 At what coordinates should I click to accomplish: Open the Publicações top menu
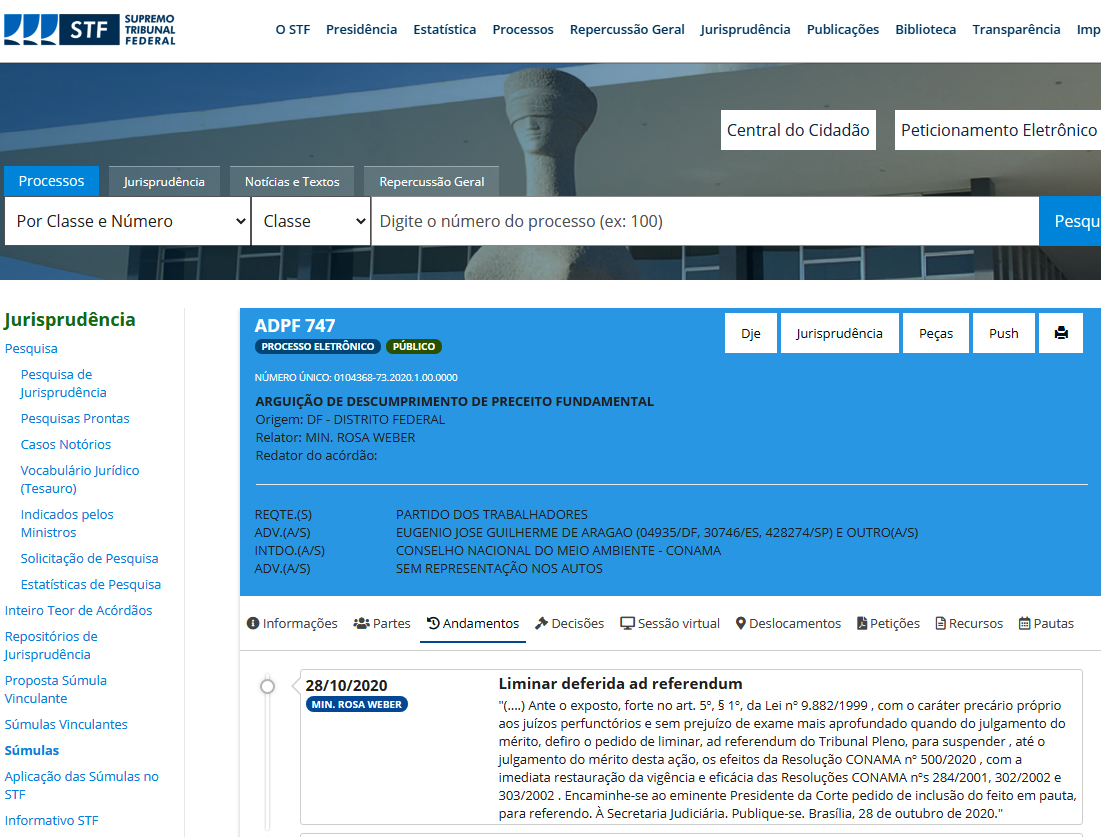click(x=843, y=29)
